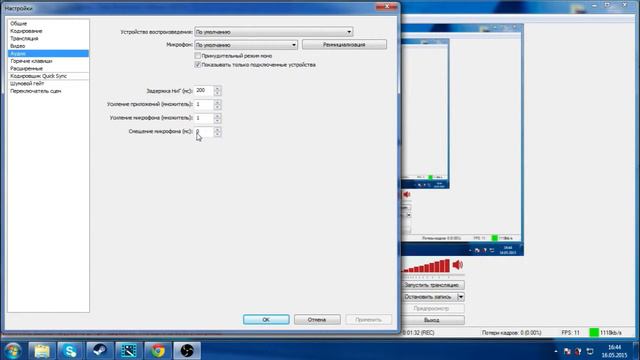Click the OK button
640x360 pixels.
[266, 320]
